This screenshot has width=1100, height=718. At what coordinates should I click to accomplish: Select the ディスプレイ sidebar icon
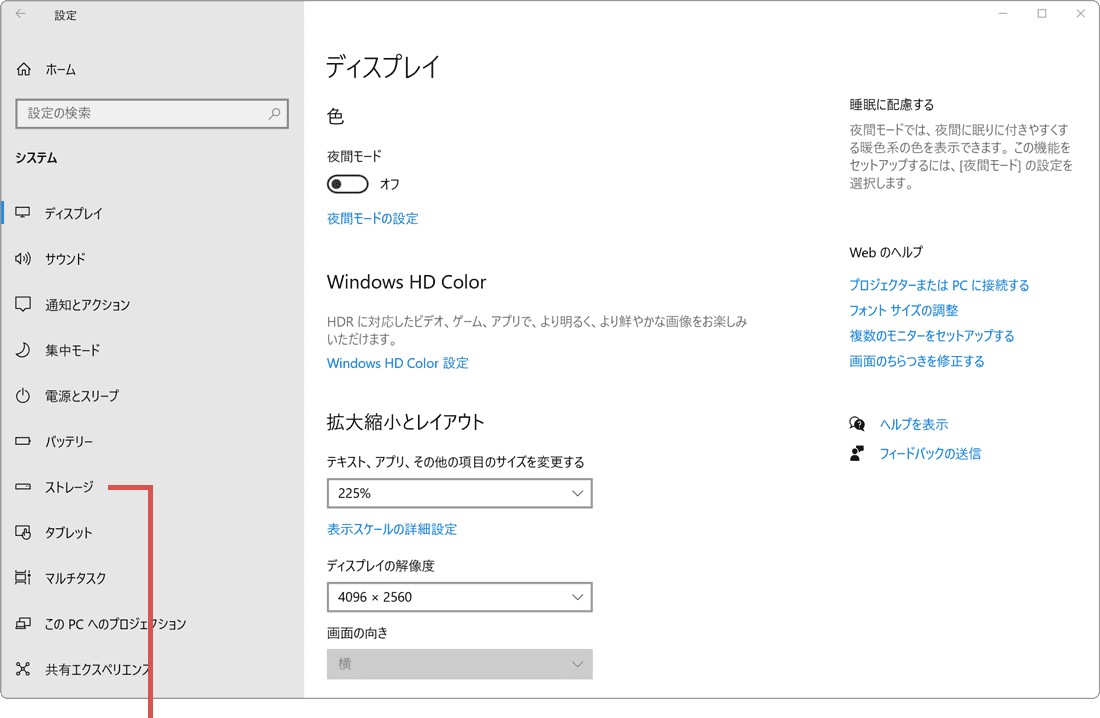23,212
